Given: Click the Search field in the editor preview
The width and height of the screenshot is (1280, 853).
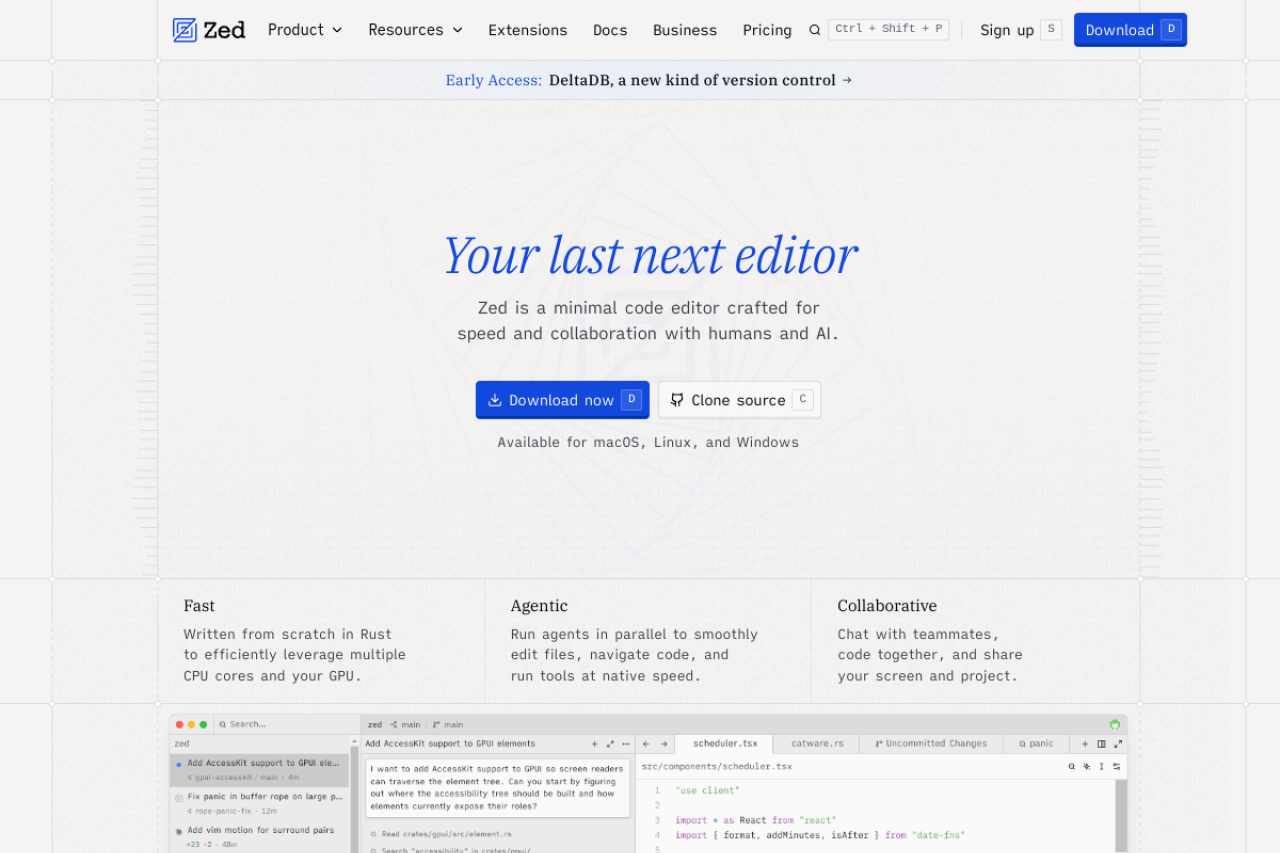Looking at the screenshot, I should coord(288,724).
